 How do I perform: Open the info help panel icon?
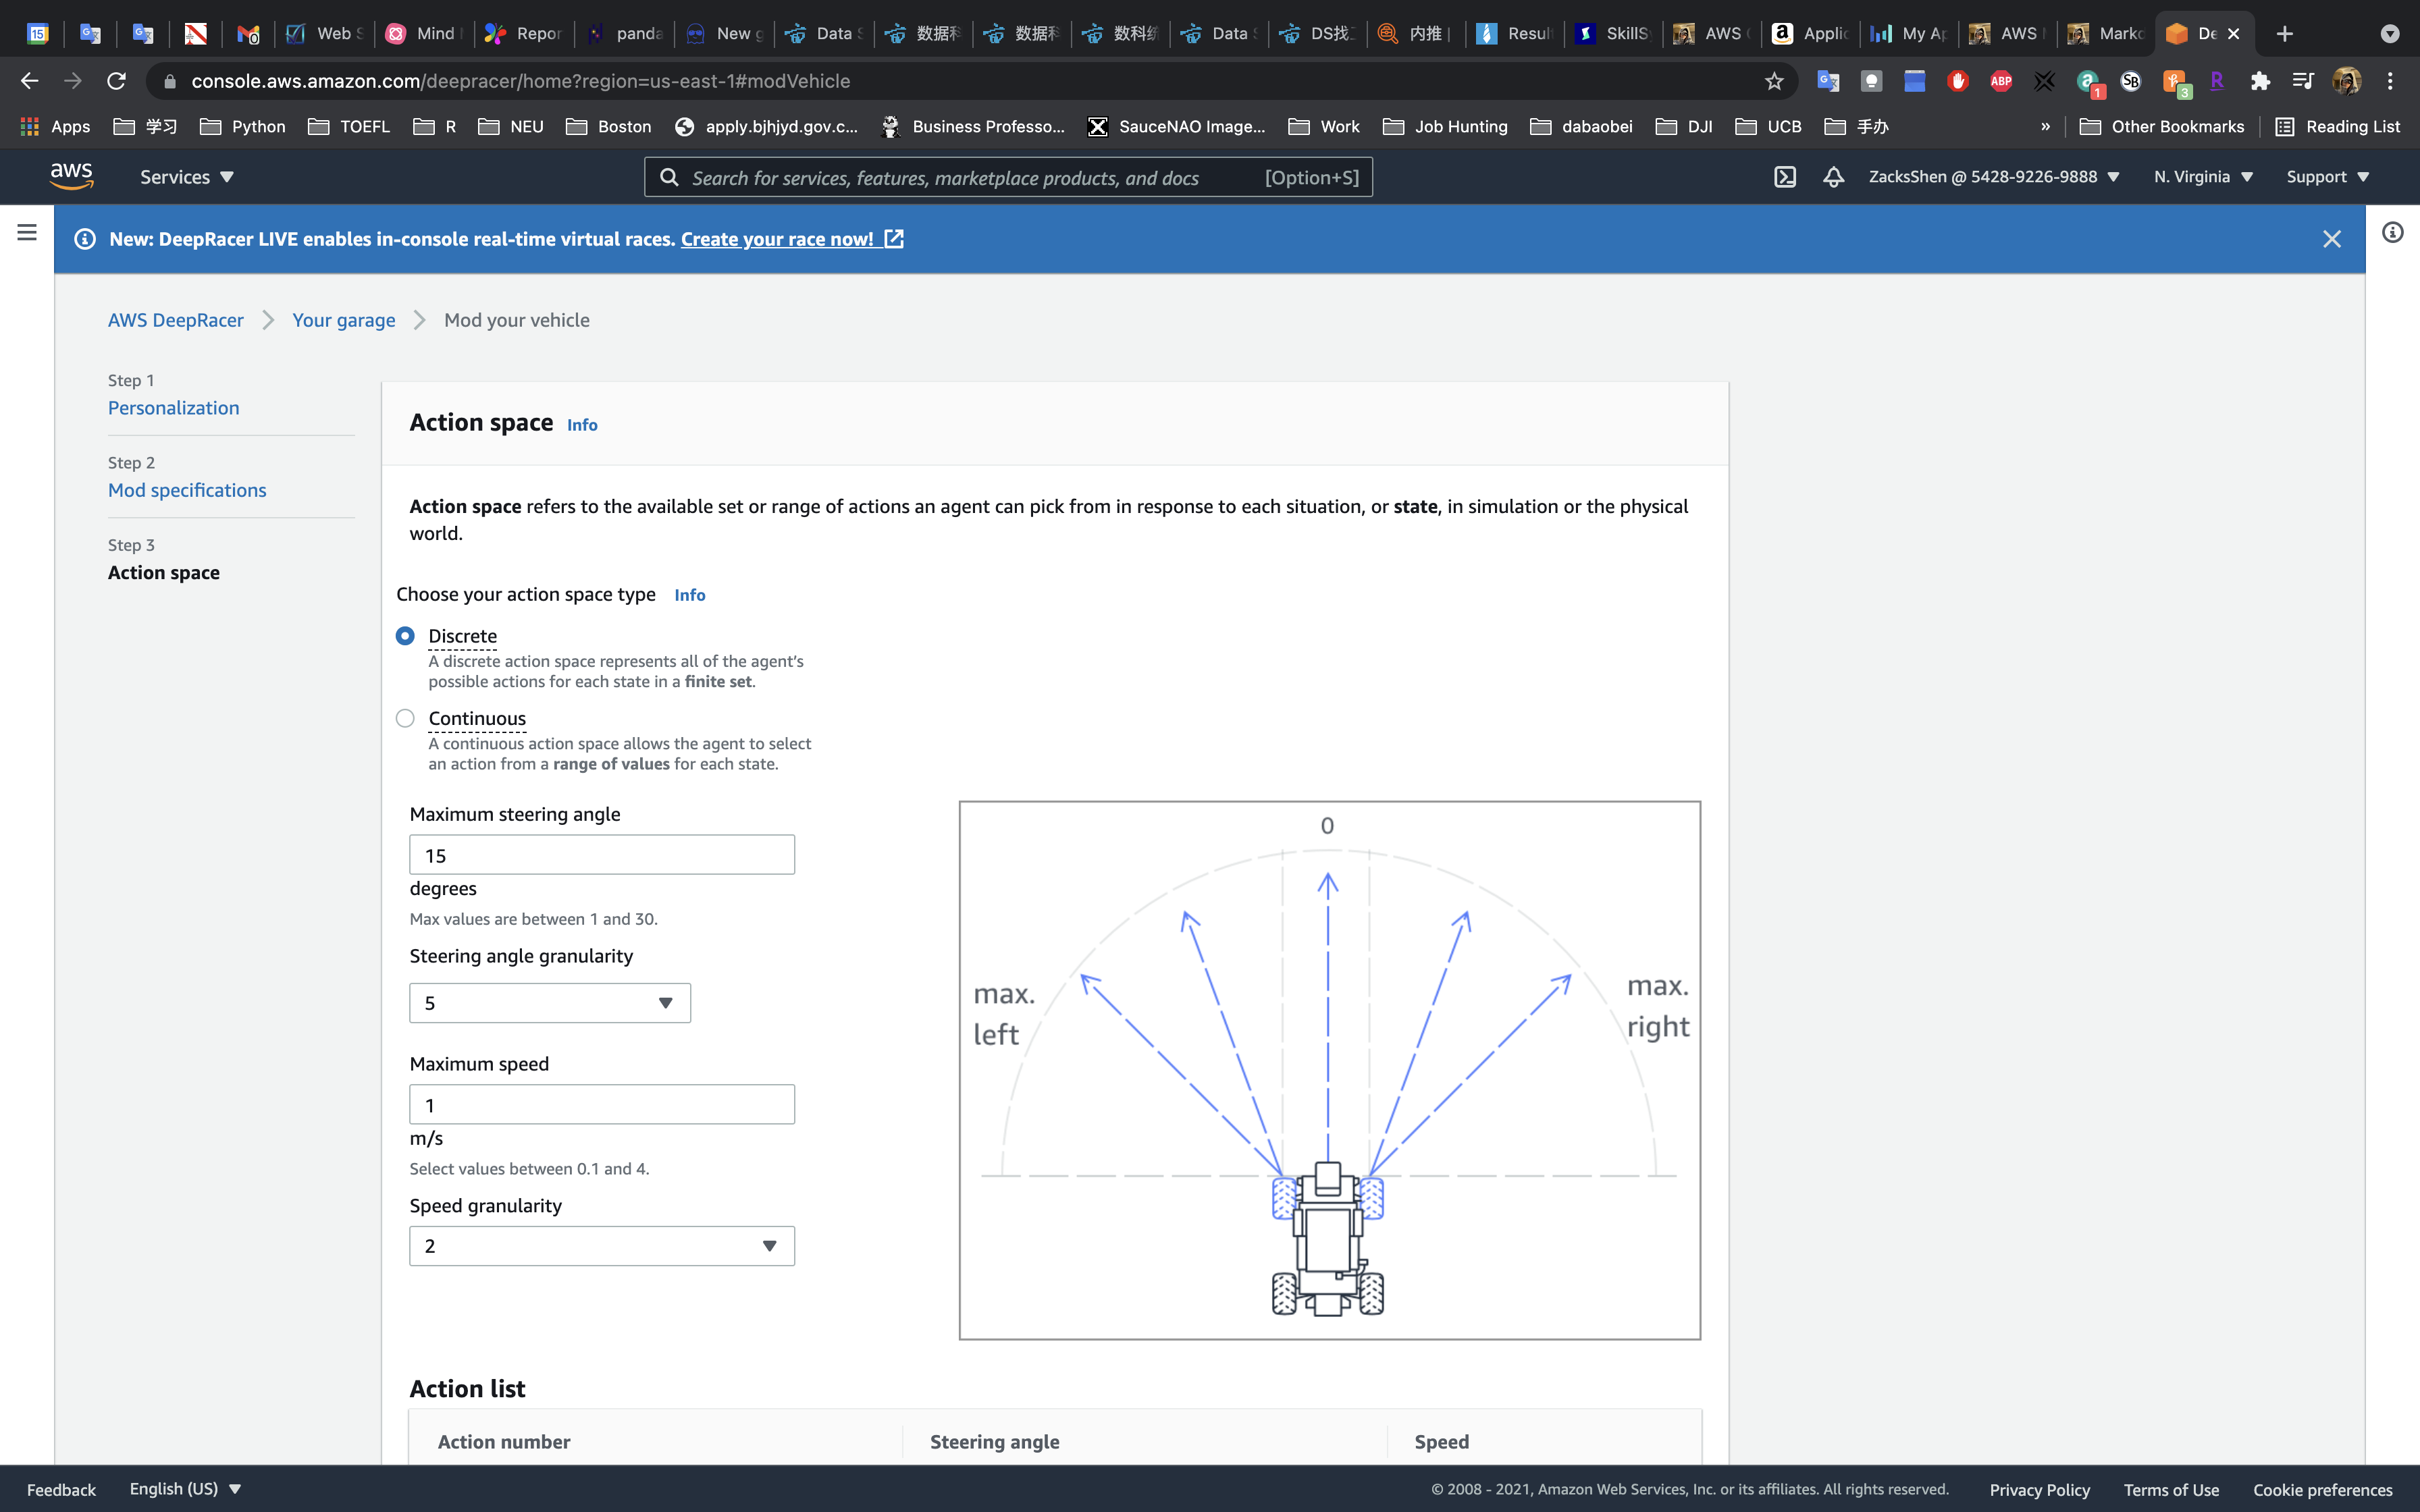tap(2392, 233)
